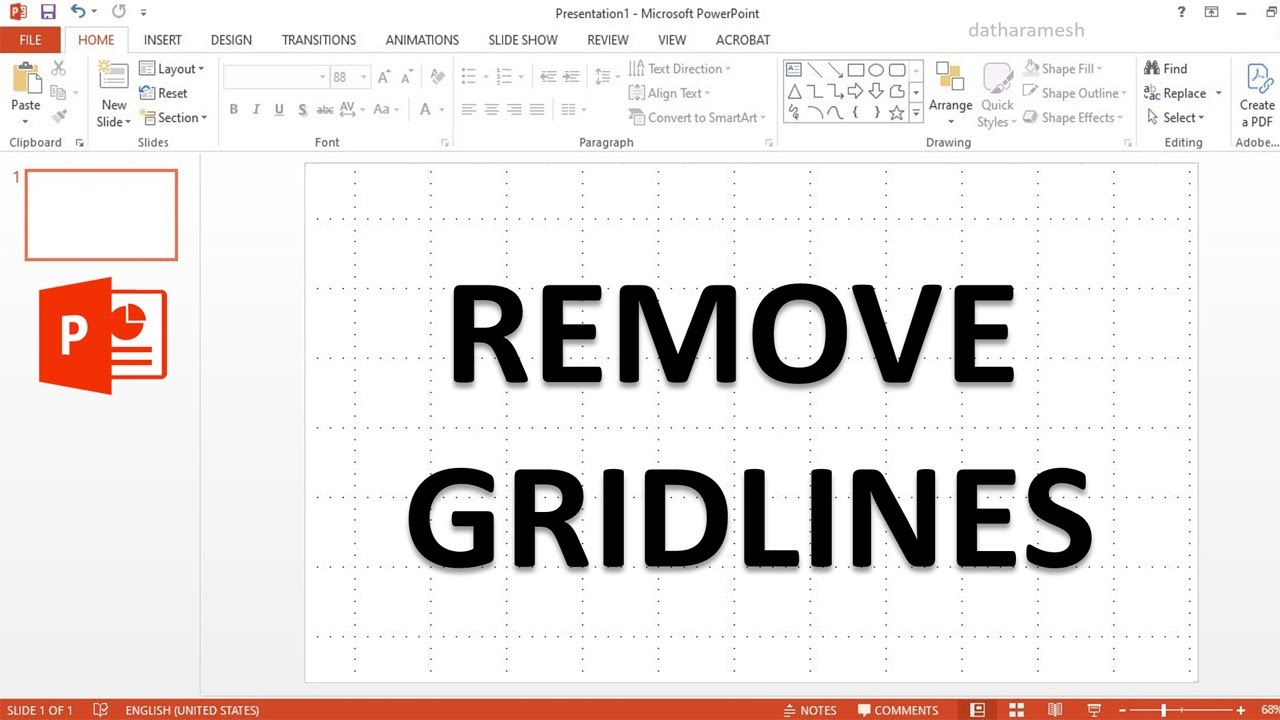
Task: Open the Shape Fill dropdown
Action: [x=1064, y=69]
